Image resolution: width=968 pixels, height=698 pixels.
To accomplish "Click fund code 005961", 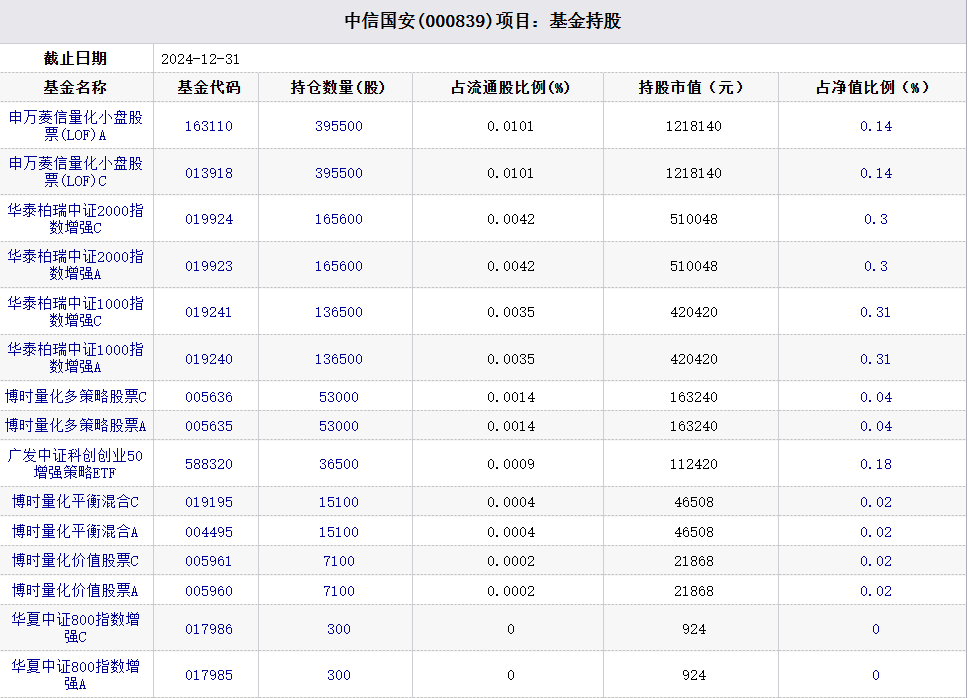I will tap(209, 561).
